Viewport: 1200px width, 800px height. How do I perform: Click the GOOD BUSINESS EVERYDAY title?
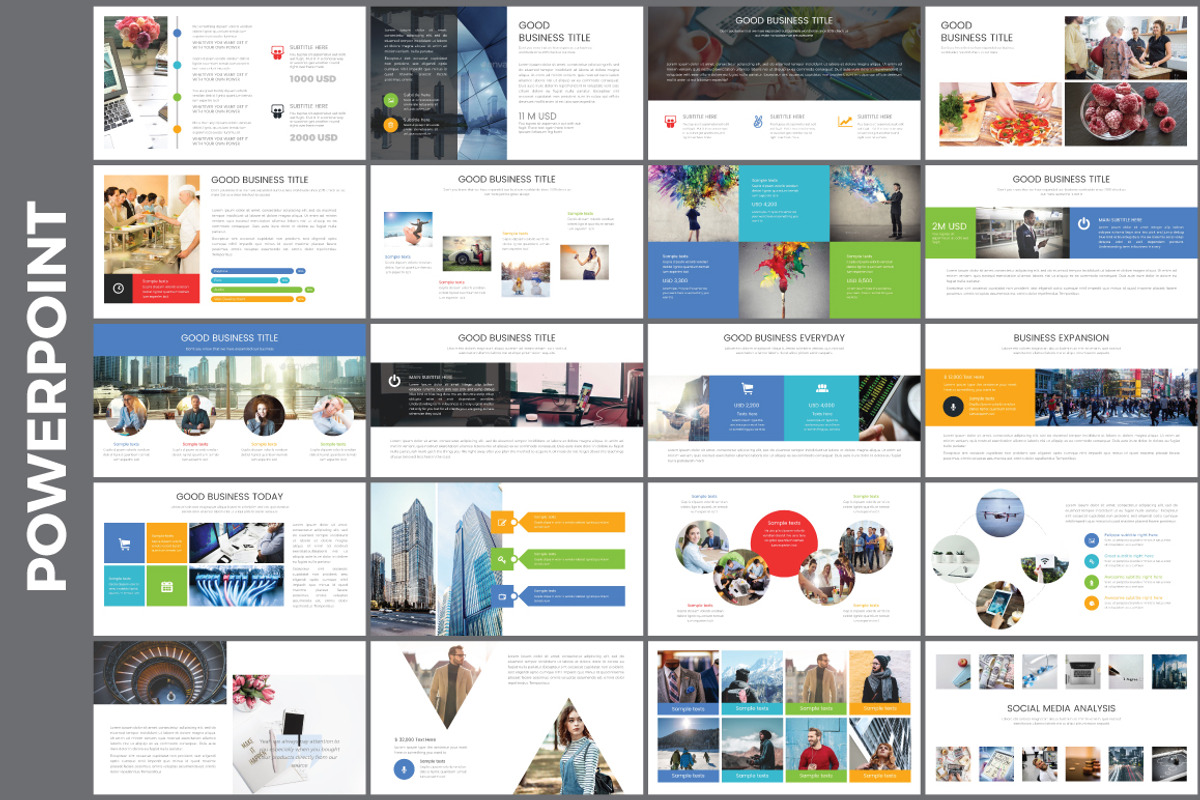(x=784, y=338)
